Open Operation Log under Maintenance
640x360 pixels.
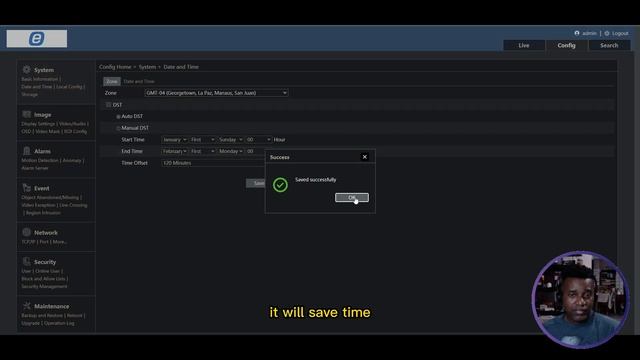click(59, 323)
